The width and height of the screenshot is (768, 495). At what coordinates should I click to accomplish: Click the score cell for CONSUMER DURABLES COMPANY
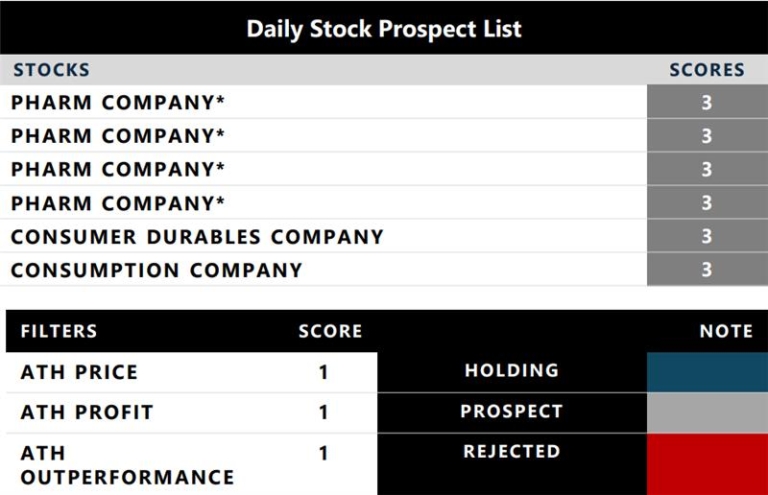click(x=707, y=237)
